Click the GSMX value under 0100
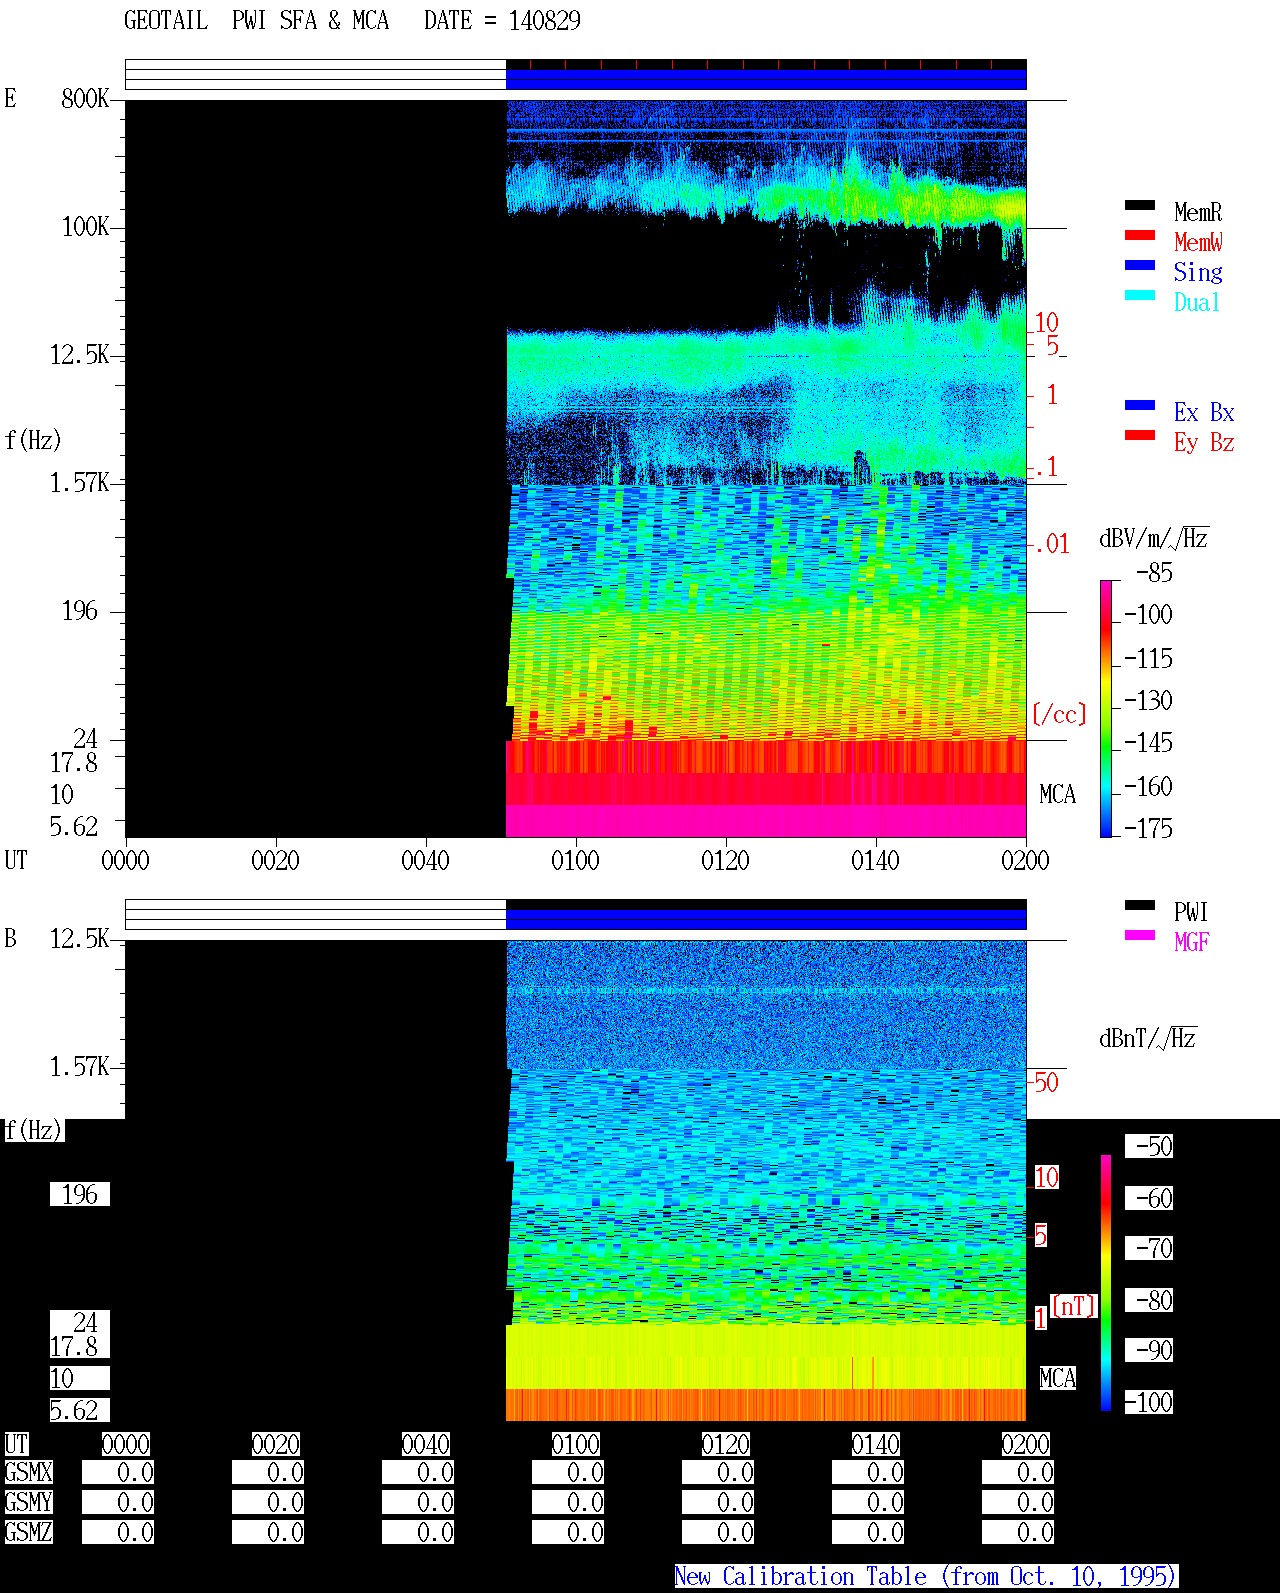Screen dimensions: 1280x1593 (x=568, y=1473)
